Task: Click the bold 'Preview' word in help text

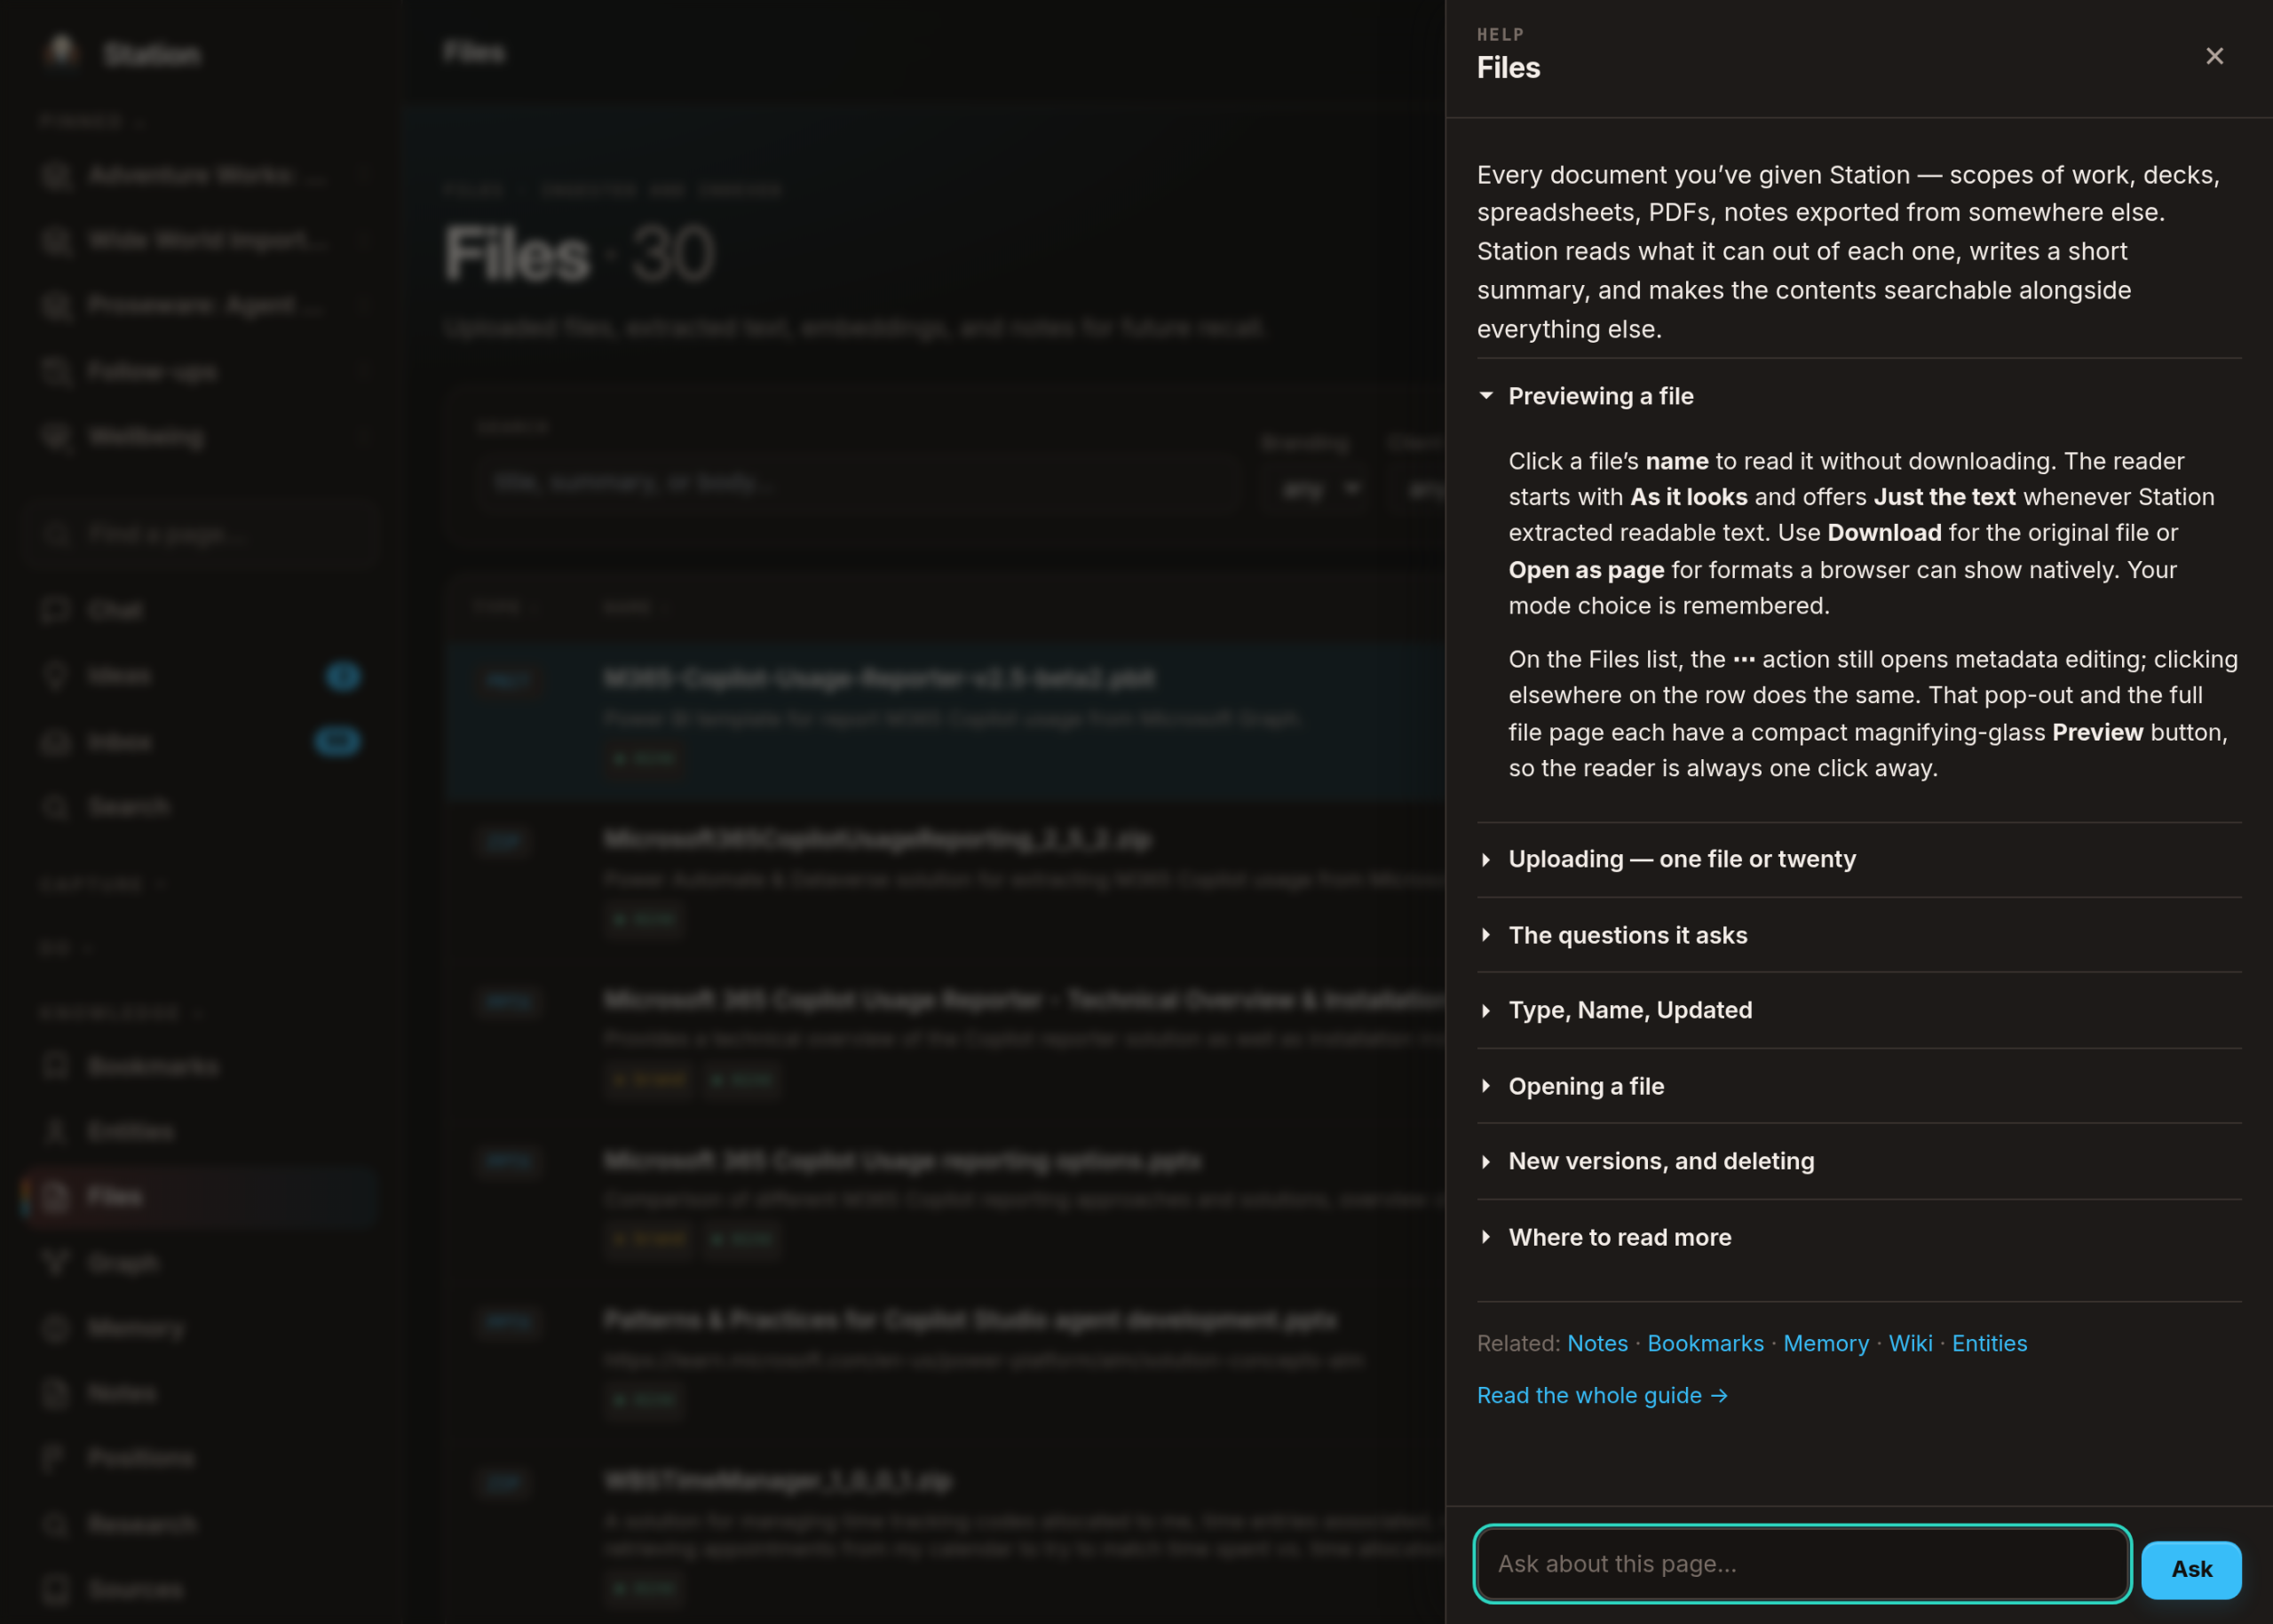Action: pyautogui.click(x=2097, y=732)
